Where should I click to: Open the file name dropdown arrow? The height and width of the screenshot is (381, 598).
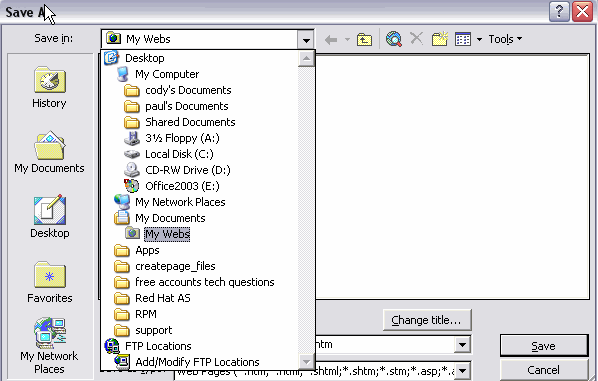pyautogui.click(x=462, y=345)
